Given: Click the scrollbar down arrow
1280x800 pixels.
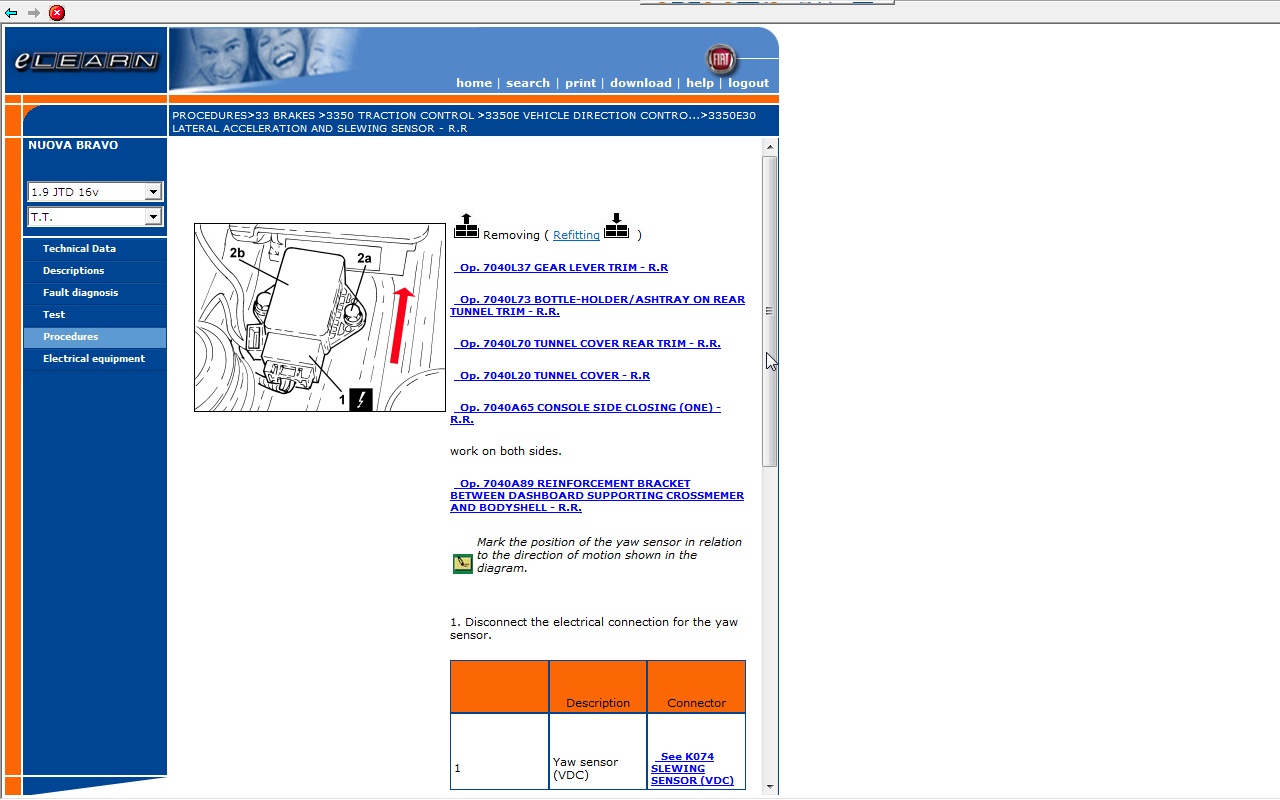Looking at the screenshot, I should (769, 787).
